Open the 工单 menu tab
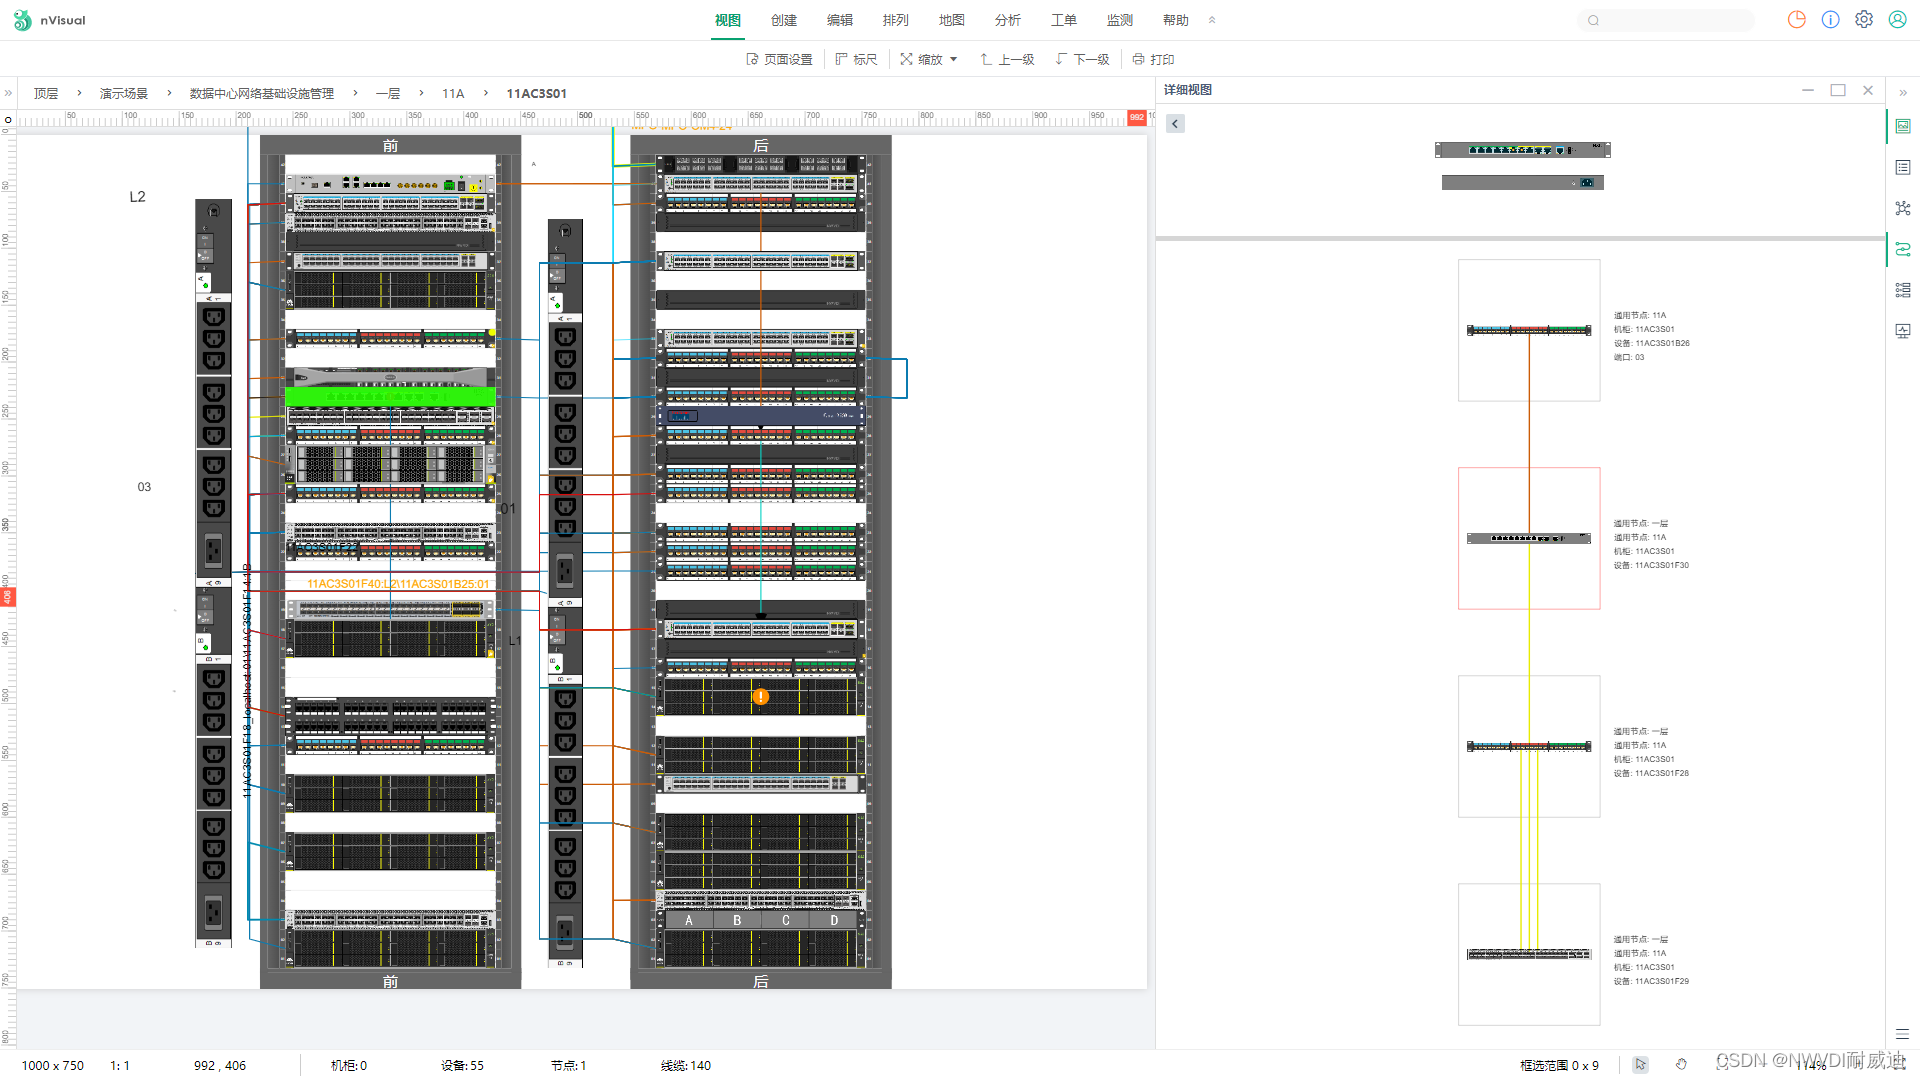 point(1064,20)
